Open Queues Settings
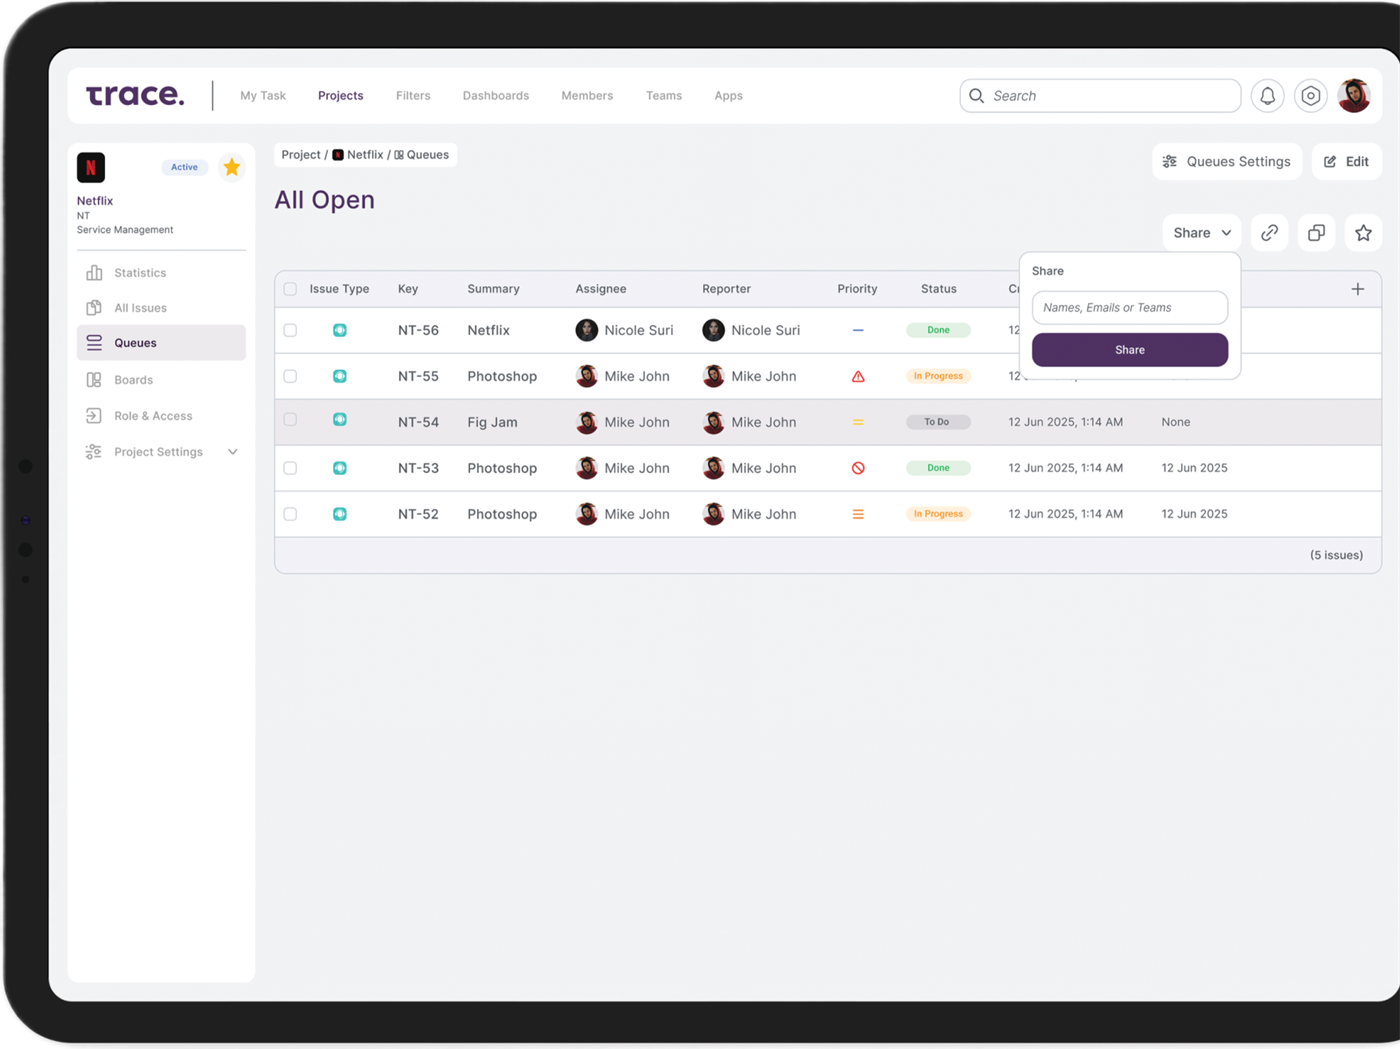The height and width of the screenshot is (1049, 1400). click(x=1227, y=162)
